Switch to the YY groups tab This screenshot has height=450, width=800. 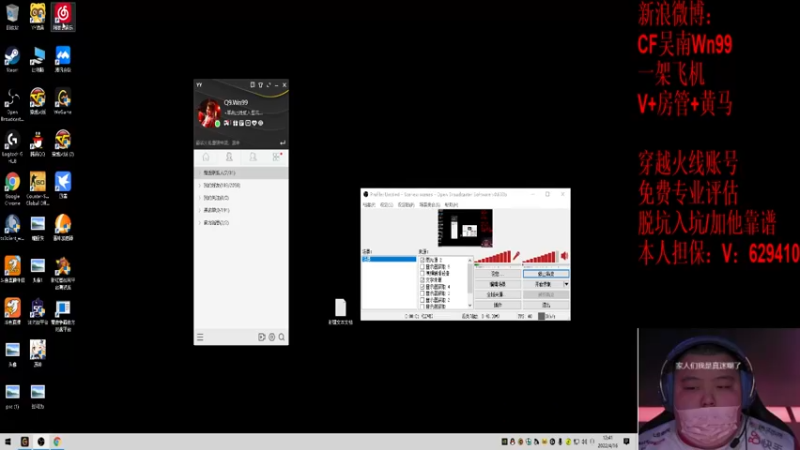point(253,157)
